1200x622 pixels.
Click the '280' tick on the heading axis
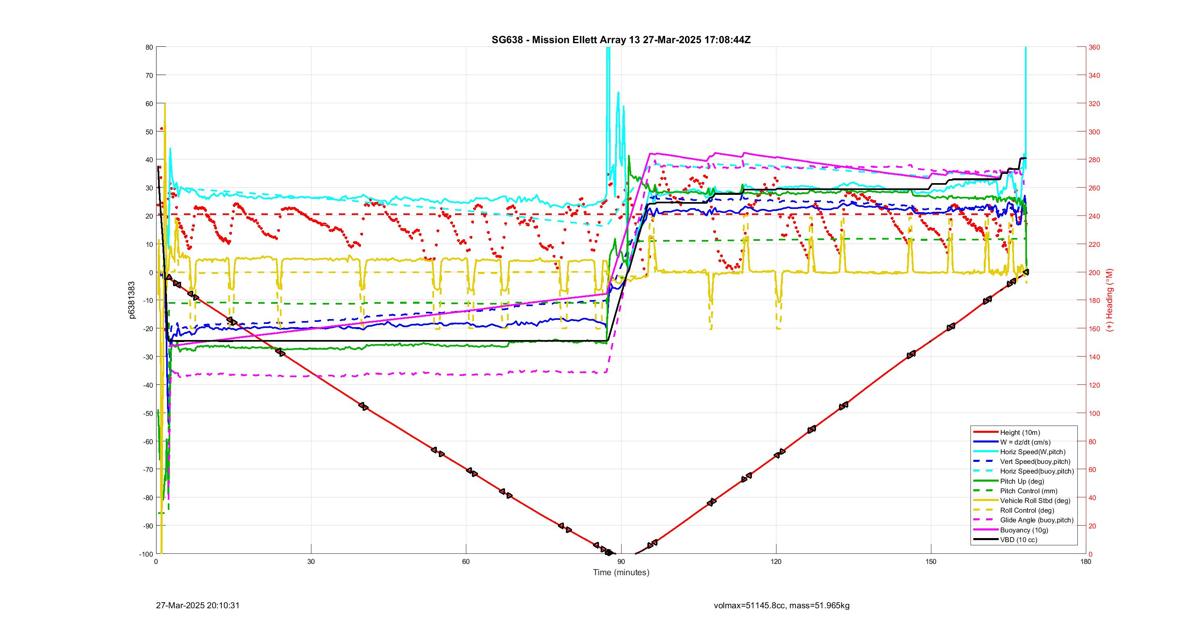1095,160
